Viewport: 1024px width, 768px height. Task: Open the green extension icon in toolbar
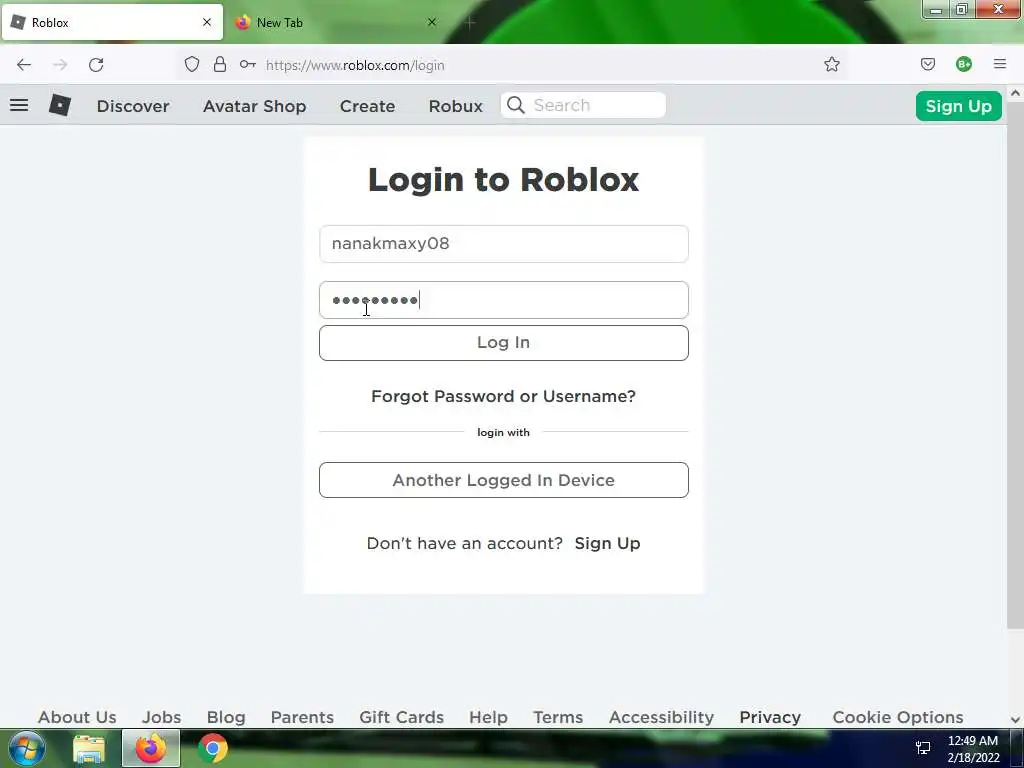coord(964,64)
